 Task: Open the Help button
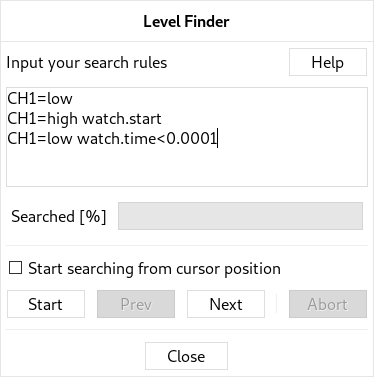click(328, 62)
